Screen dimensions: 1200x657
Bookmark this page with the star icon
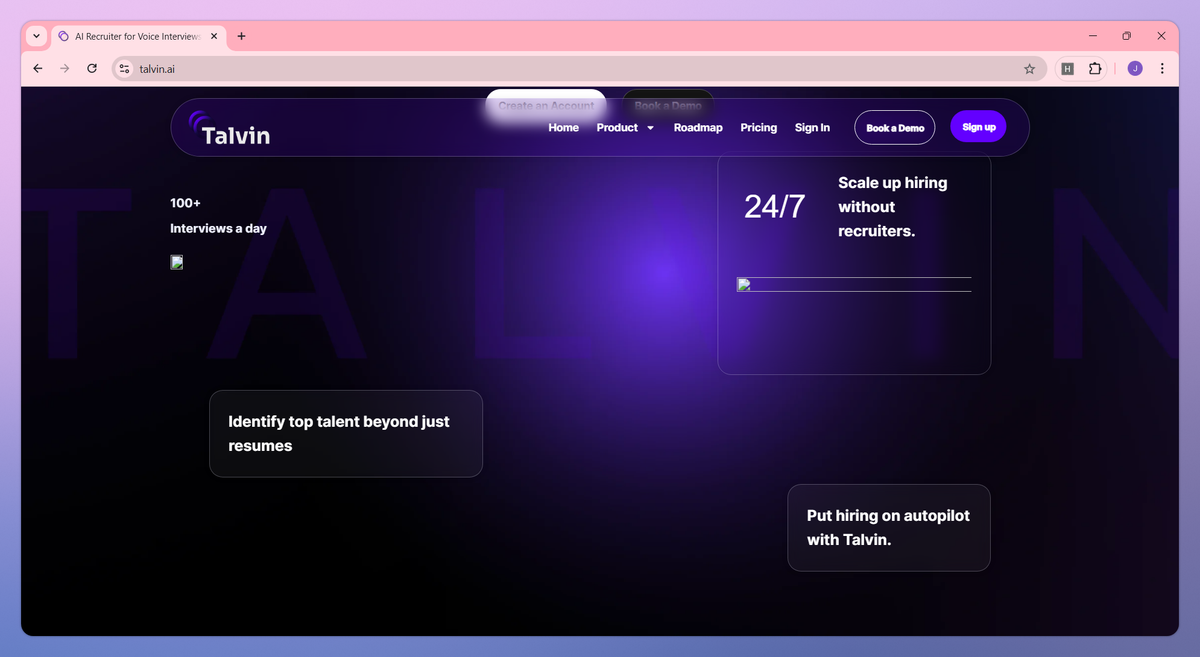[x=1029, y=69]
